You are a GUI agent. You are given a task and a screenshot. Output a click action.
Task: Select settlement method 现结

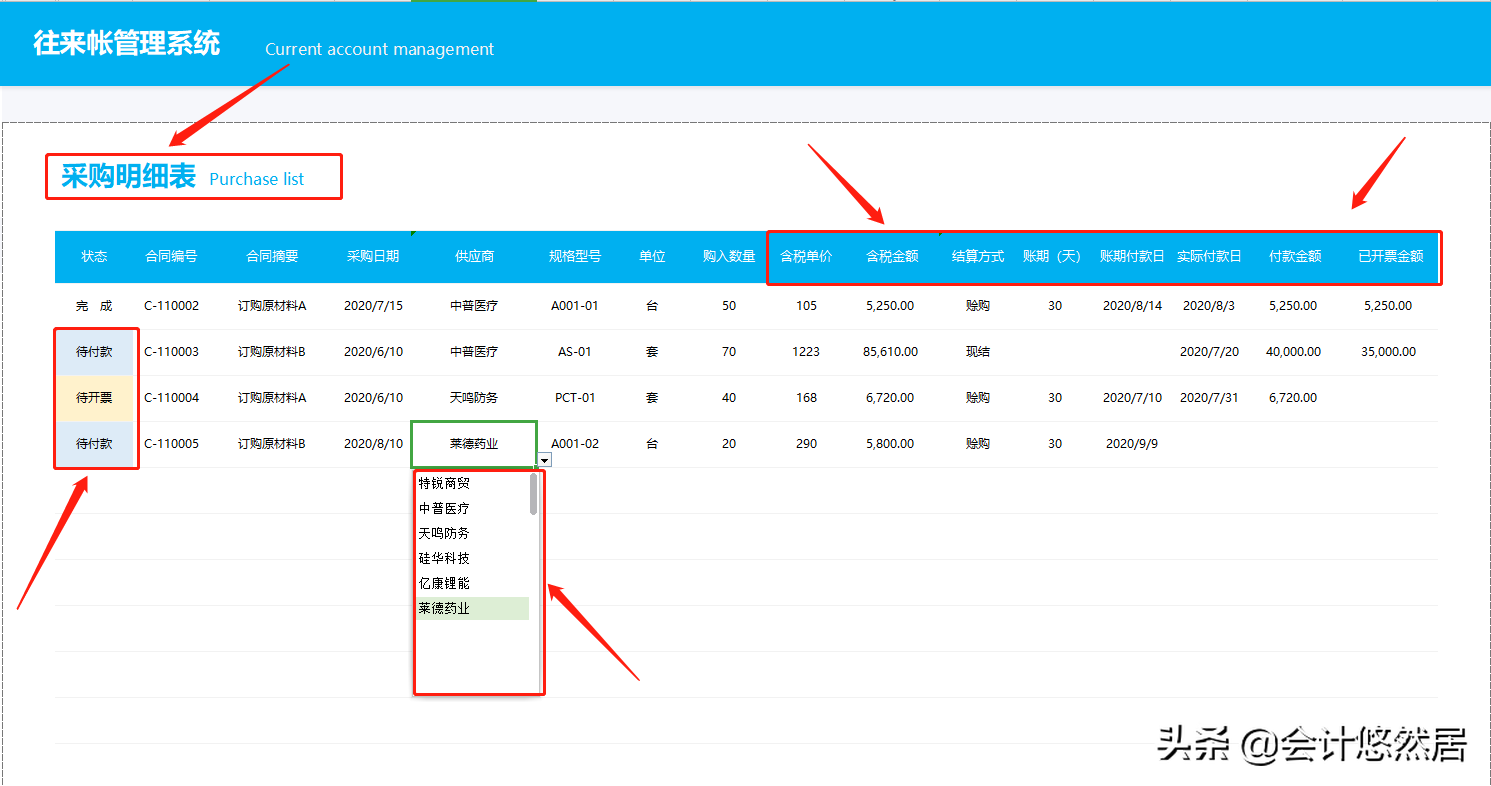click(x=978, y=352)
